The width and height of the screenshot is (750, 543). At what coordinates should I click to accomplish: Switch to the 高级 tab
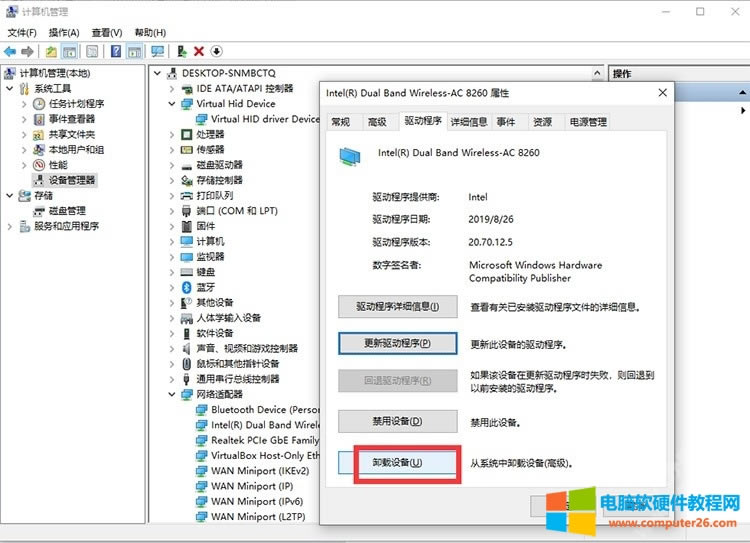(377, 122)
